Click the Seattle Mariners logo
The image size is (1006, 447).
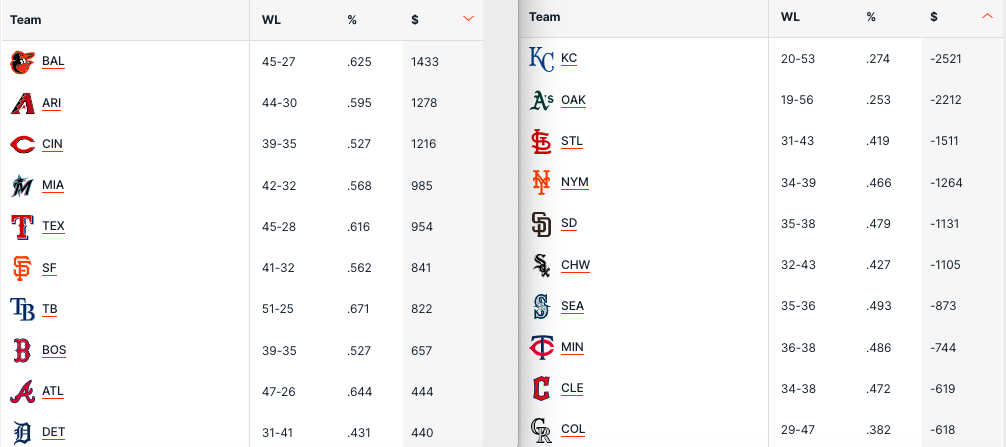coord(541,306)
